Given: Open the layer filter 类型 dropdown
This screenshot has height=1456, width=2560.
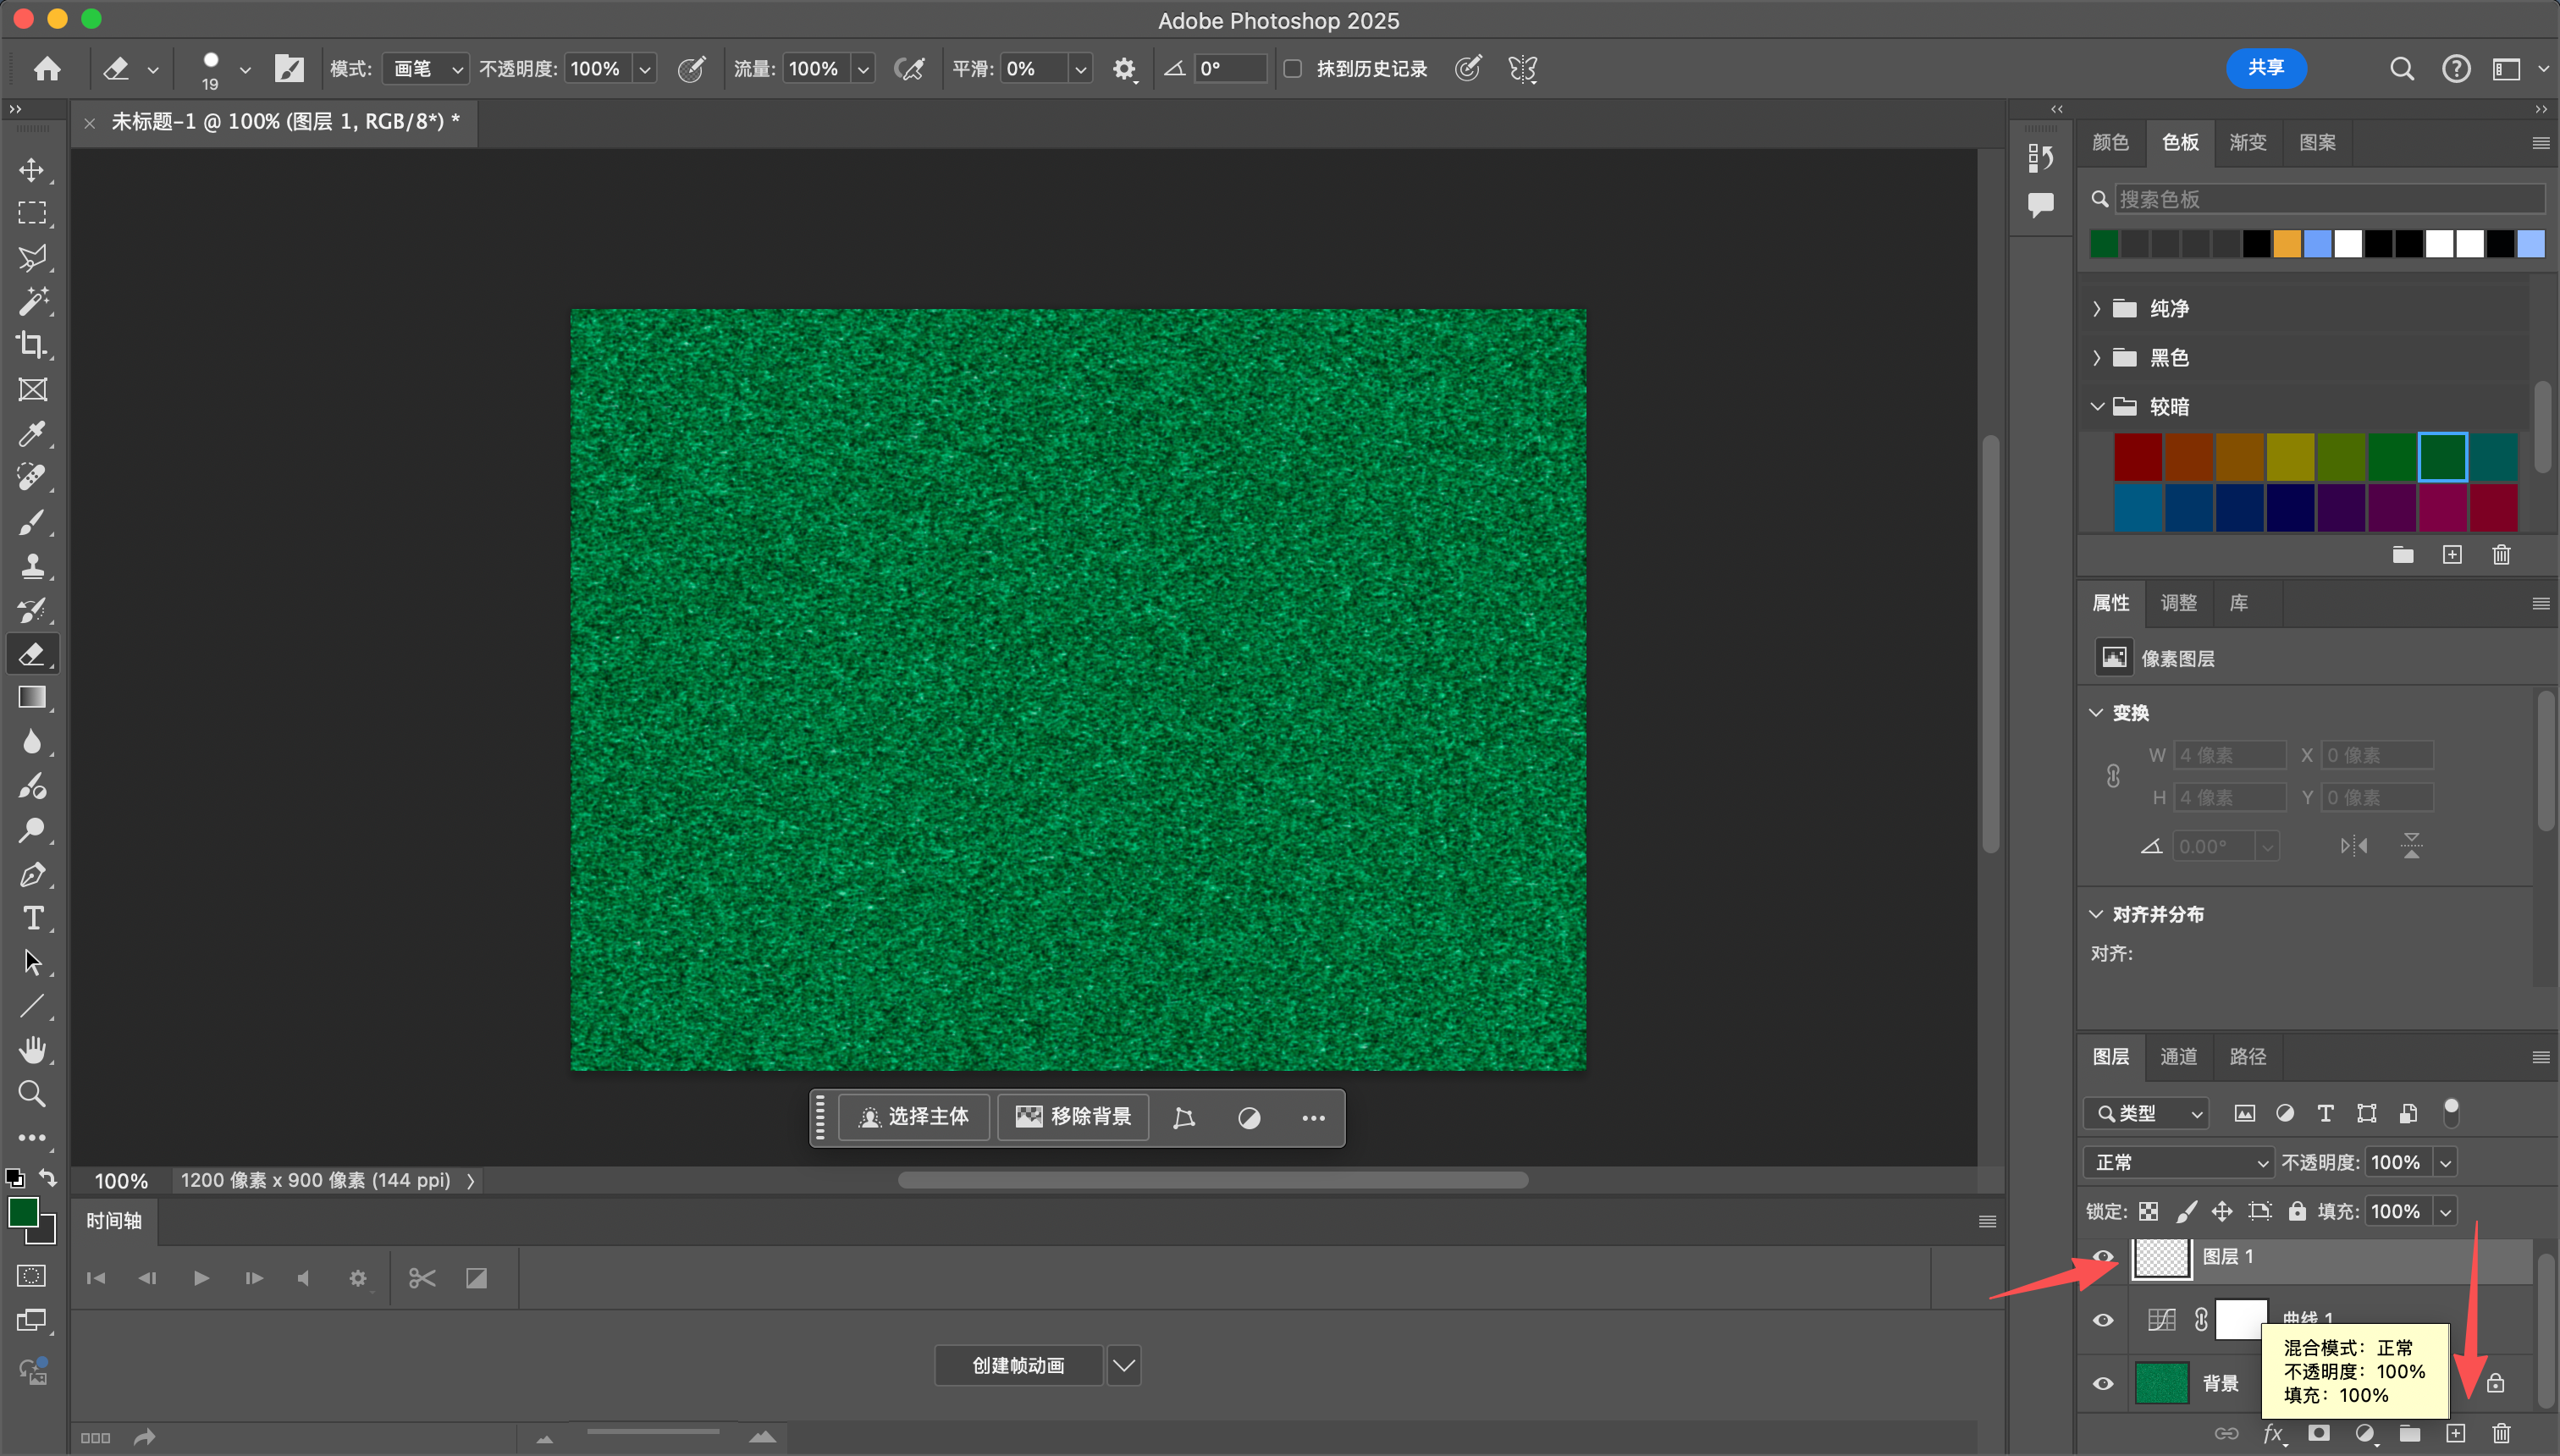Looking at the screenshot, I should [x=2146, y=1113].
